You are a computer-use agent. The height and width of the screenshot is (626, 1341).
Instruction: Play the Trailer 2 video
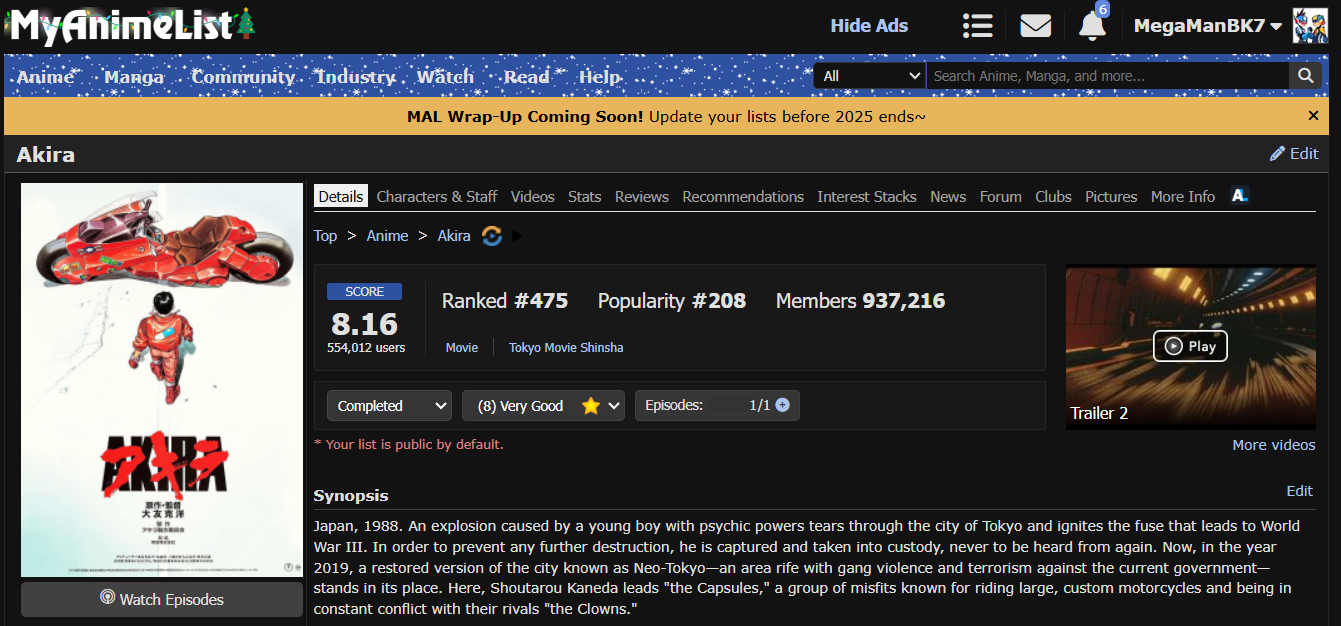tap(1190, 346)
